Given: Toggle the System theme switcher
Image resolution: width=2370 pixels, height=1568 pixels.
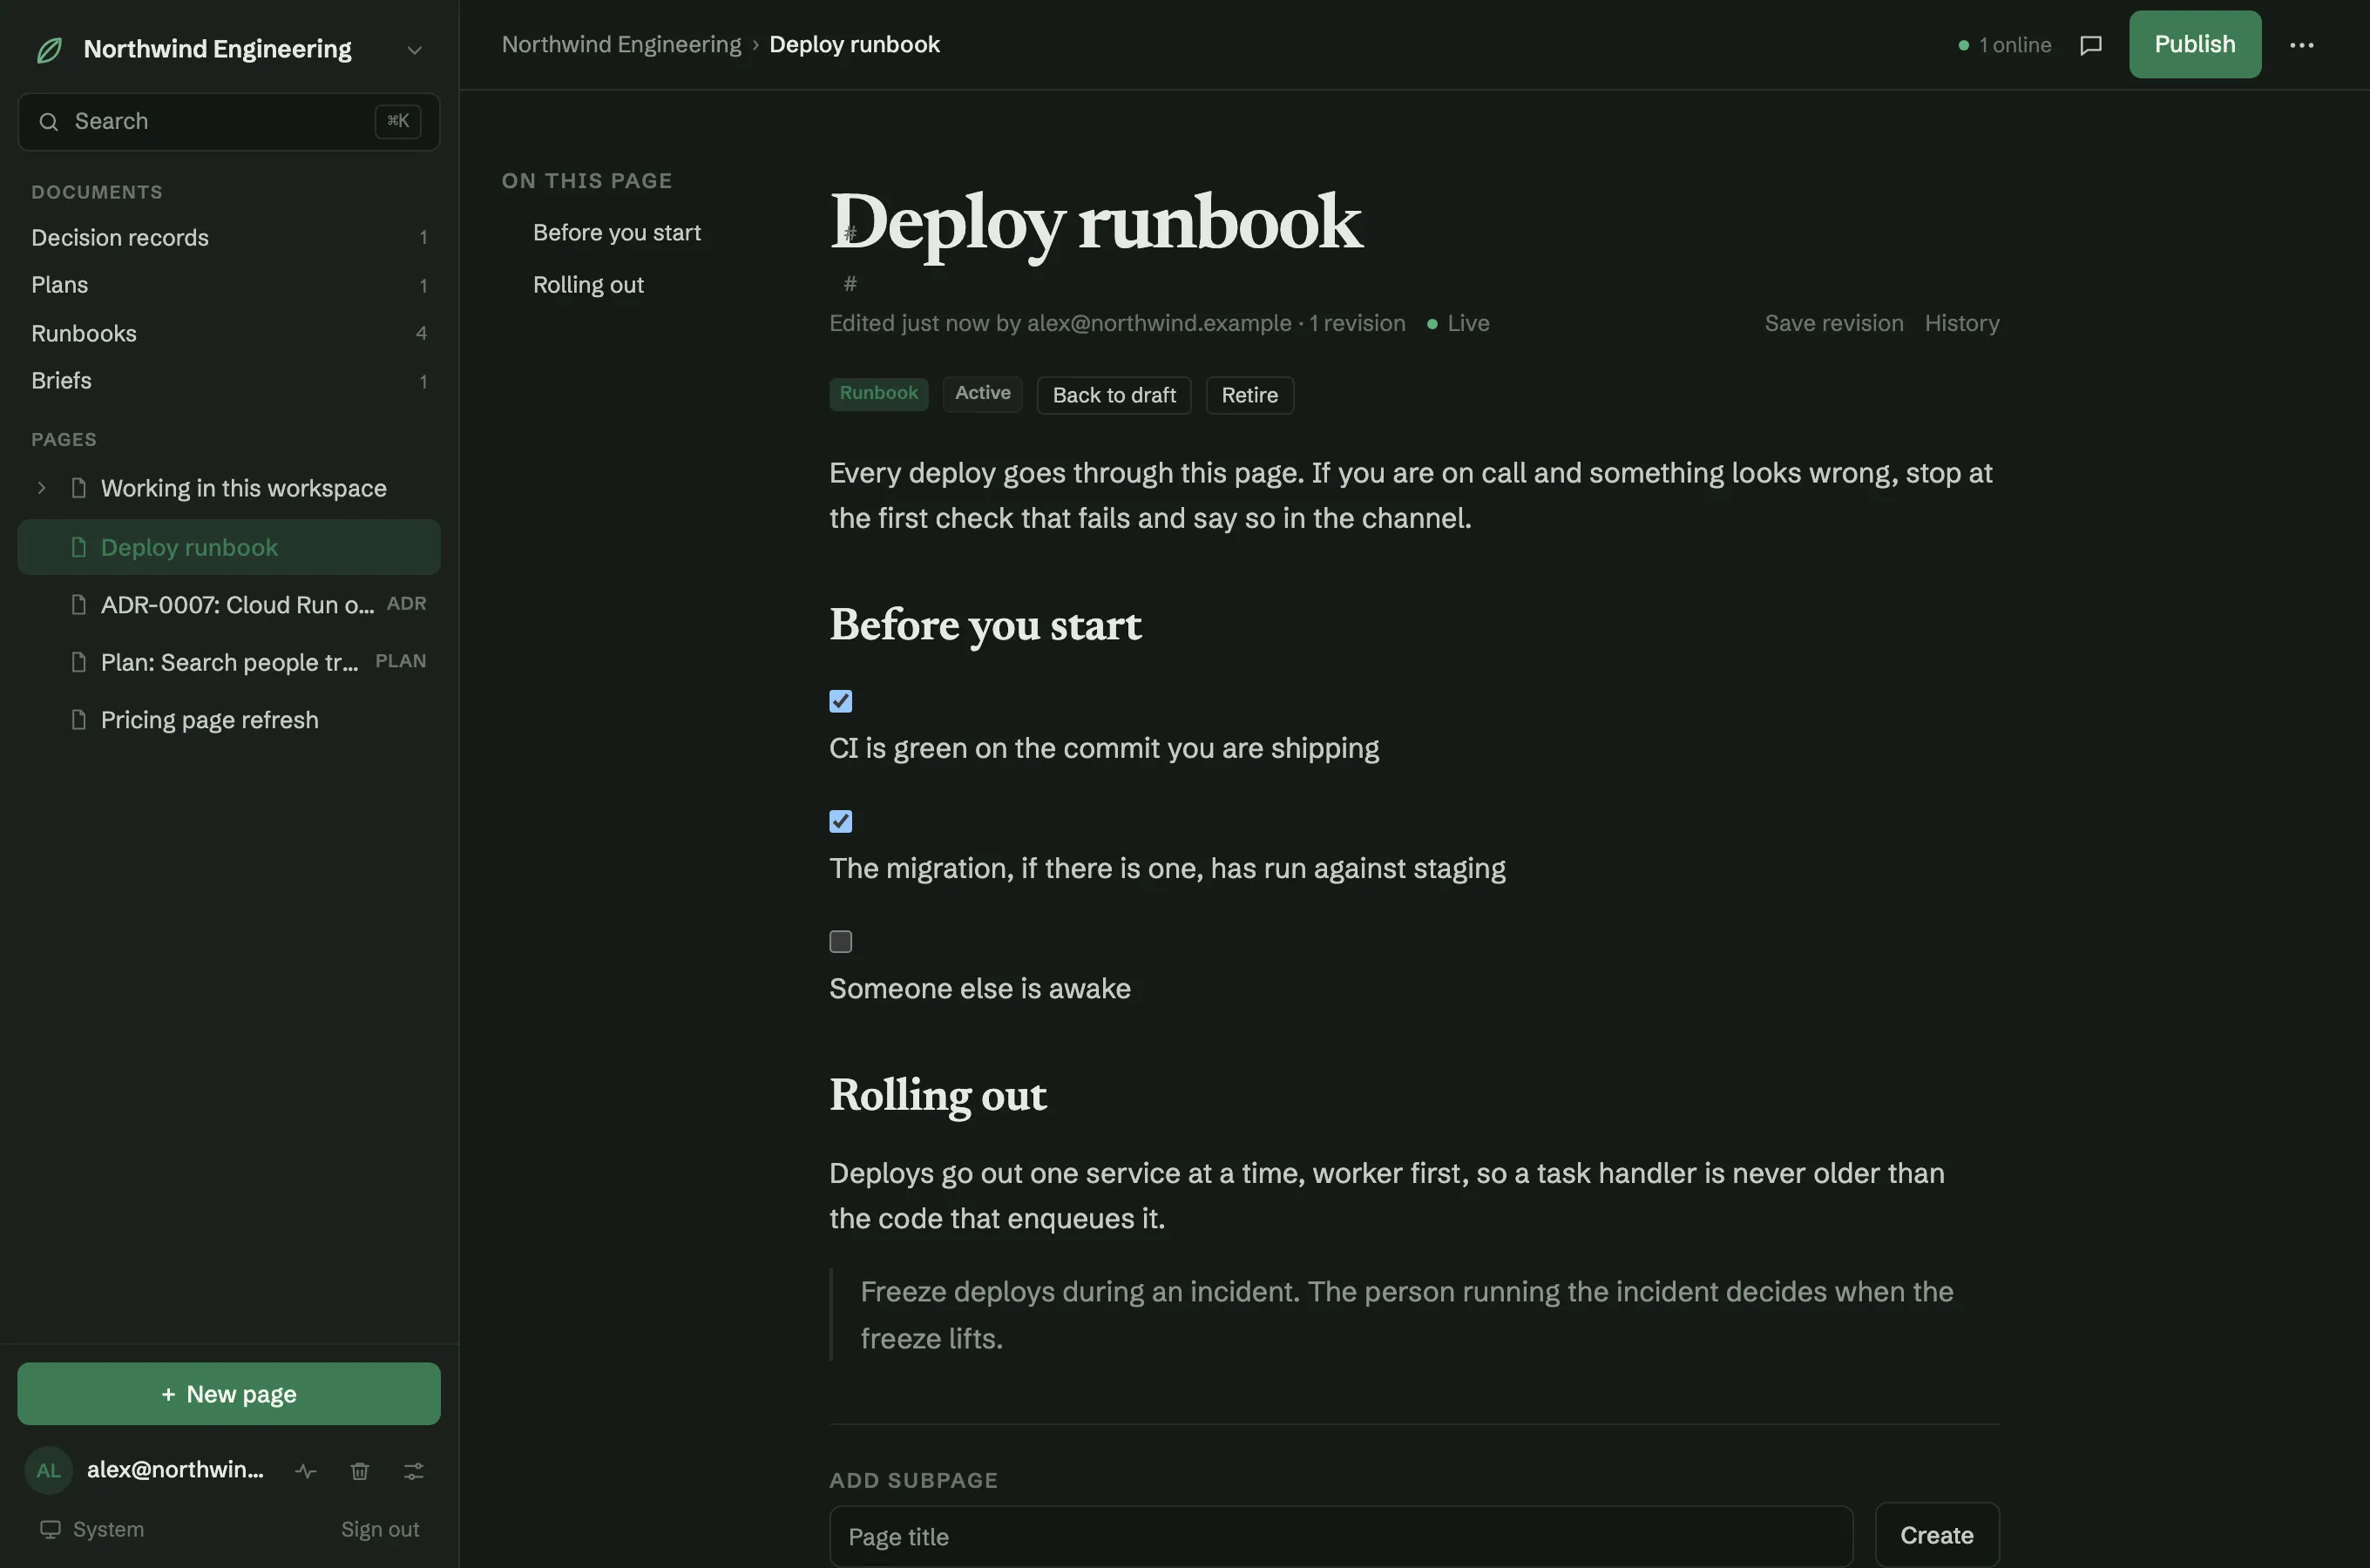Looking at the screenshot, I should (92, 1530).
